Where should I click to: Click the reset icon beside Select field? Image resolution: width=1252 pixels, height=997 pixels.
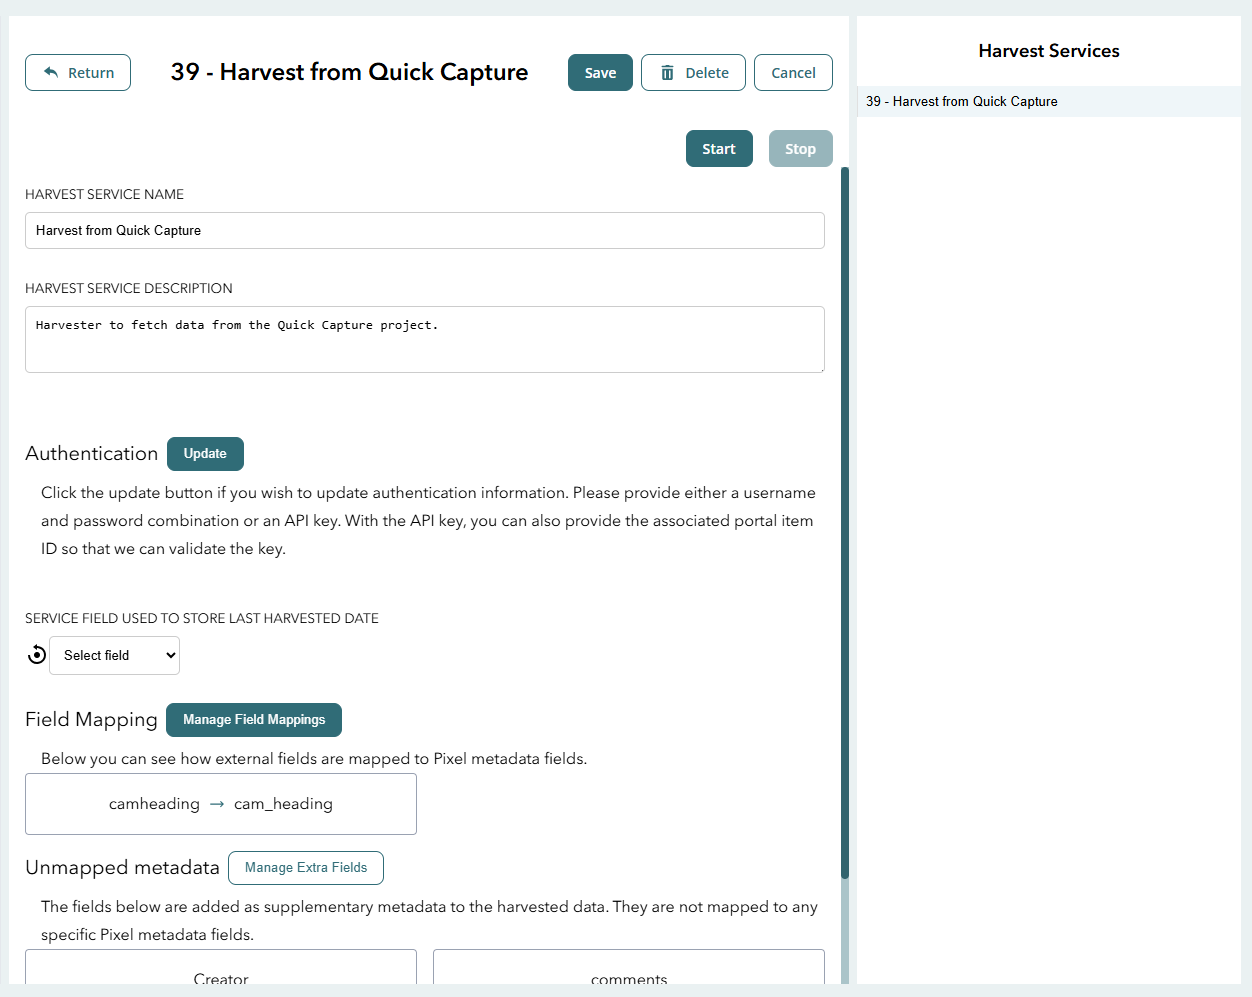[x=37, y=655]
